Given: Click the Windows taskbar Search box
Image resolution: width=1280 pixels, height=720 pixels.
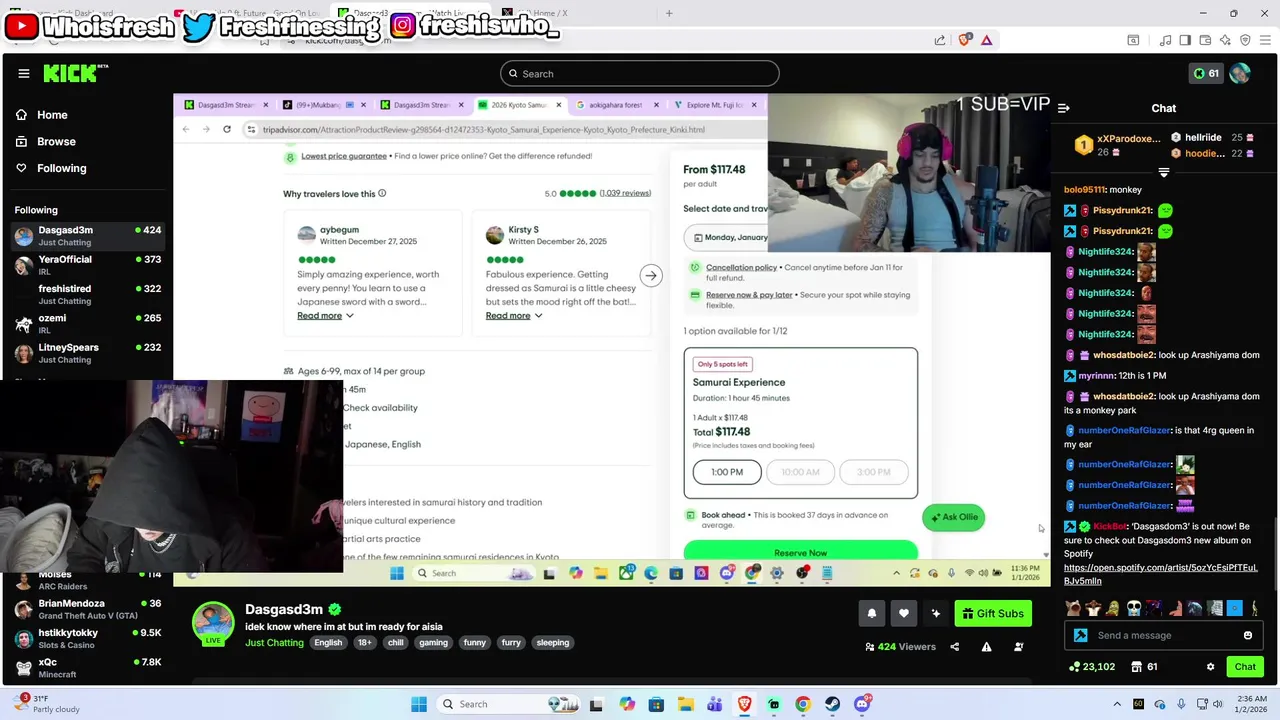Looking at the screenshot, I should click(x=507, y=704).
